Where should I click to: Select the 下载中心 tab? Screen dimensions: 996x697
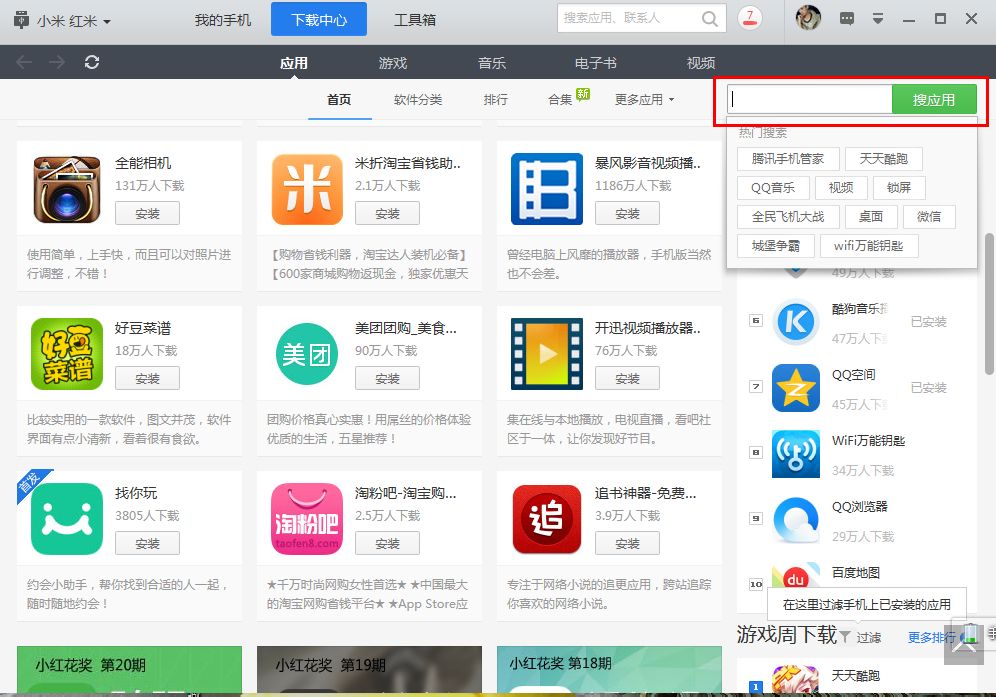[319, 20]
